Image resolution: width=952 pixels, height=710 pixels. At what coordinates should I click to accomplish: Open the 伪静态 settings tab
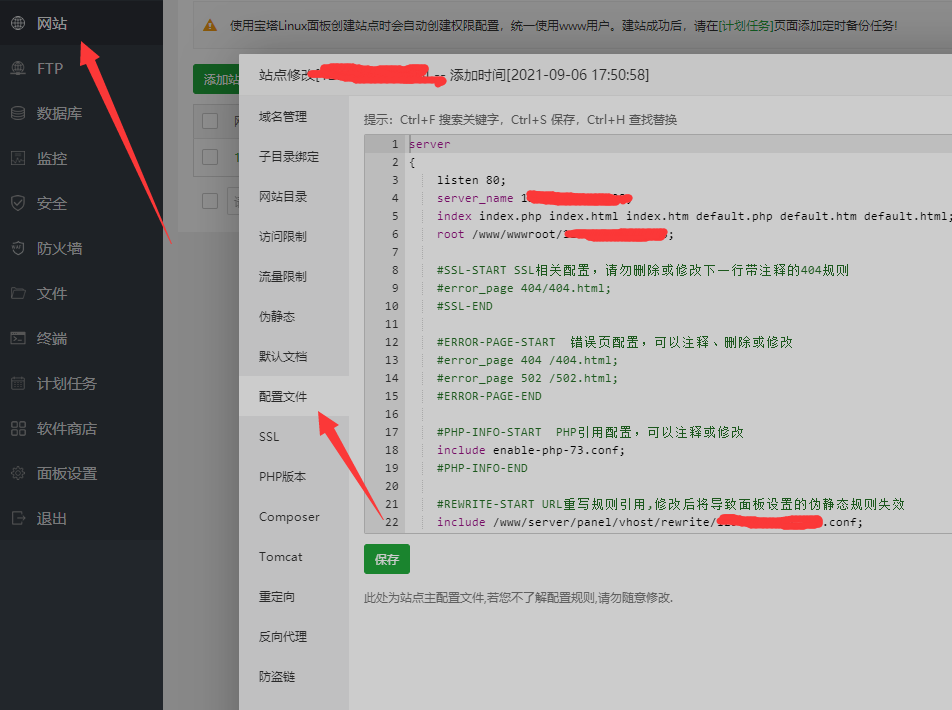277,317
